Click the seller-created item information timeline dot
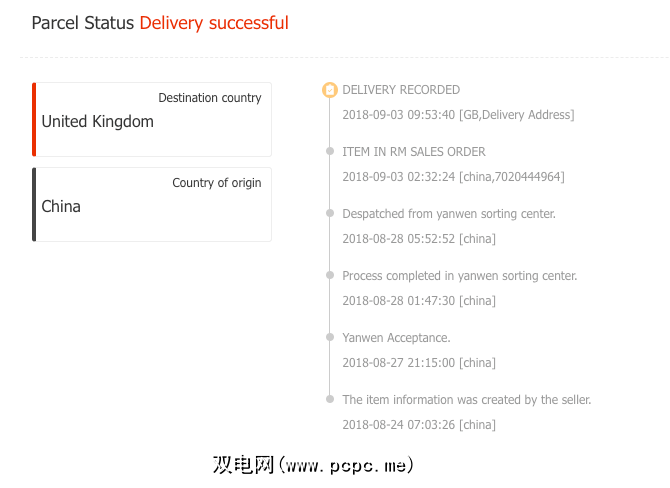The image size is (670, 488). pyautogui.click(x=330, y=400)
